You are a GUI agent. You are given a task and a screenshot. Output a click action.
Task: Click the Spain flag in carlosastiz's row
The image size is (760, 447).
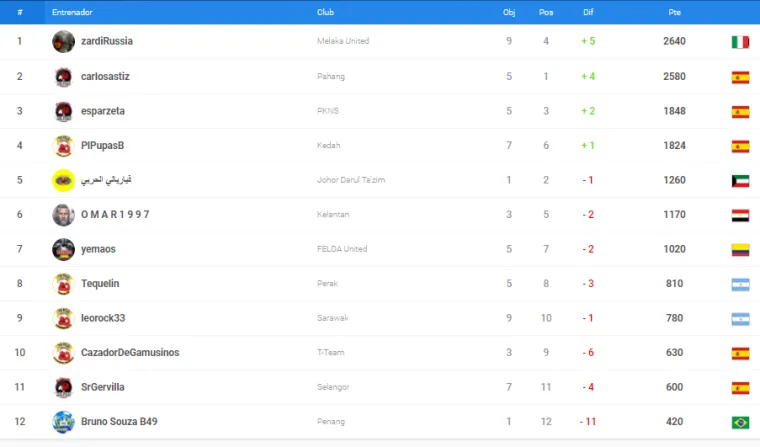coord(740,77)
